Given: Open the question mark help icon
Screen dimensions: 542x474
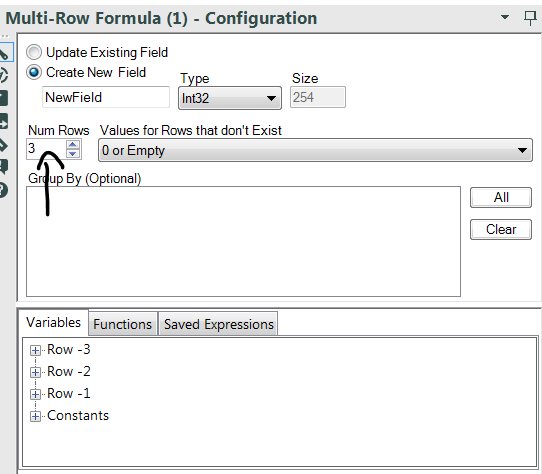Looking at the screenshot, I should pyautogui.click(x=4, y=190).
